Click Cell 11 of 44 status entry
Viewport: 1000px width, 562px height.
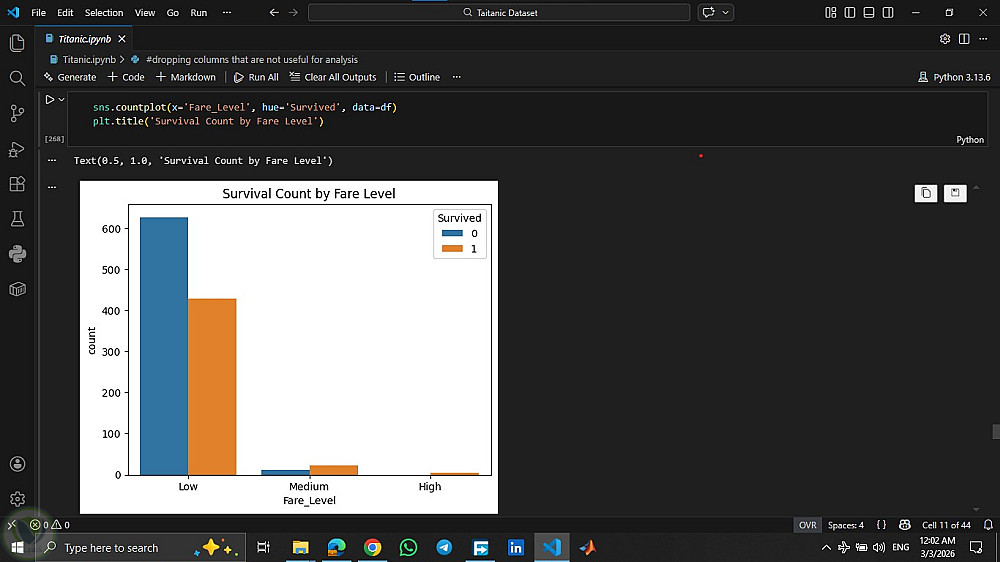point(946,525)
